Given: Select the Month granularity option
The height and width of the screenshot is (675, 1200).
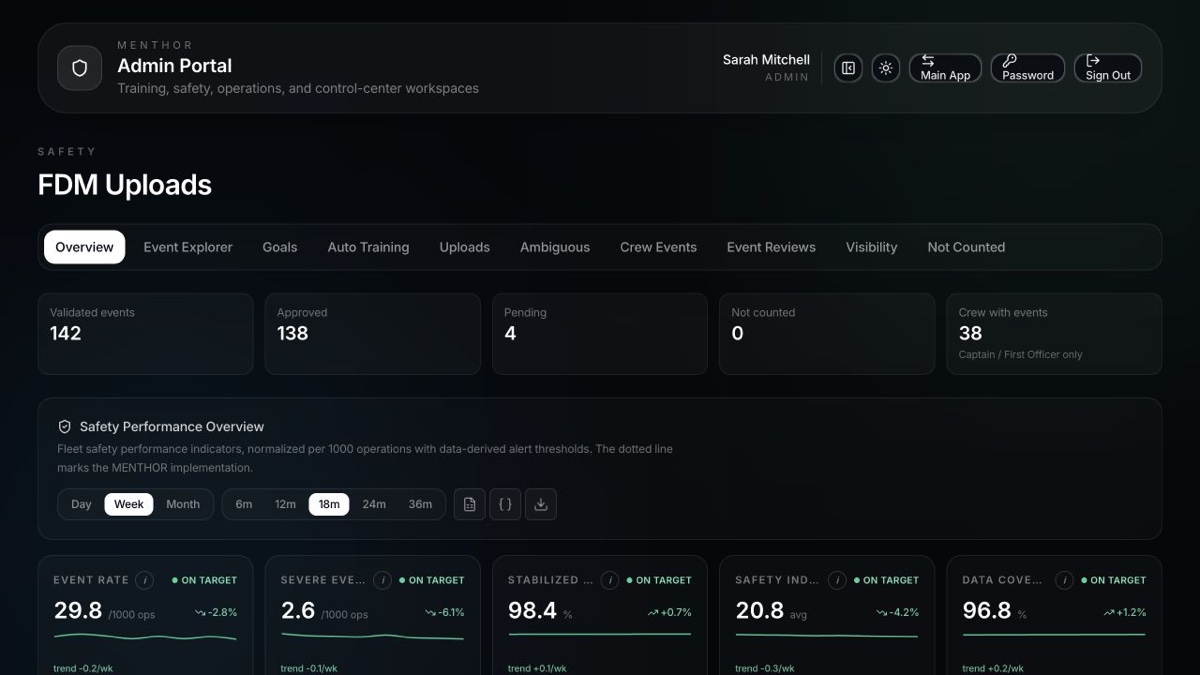Looking at the screenshot, I should click(x=183, y=504).
